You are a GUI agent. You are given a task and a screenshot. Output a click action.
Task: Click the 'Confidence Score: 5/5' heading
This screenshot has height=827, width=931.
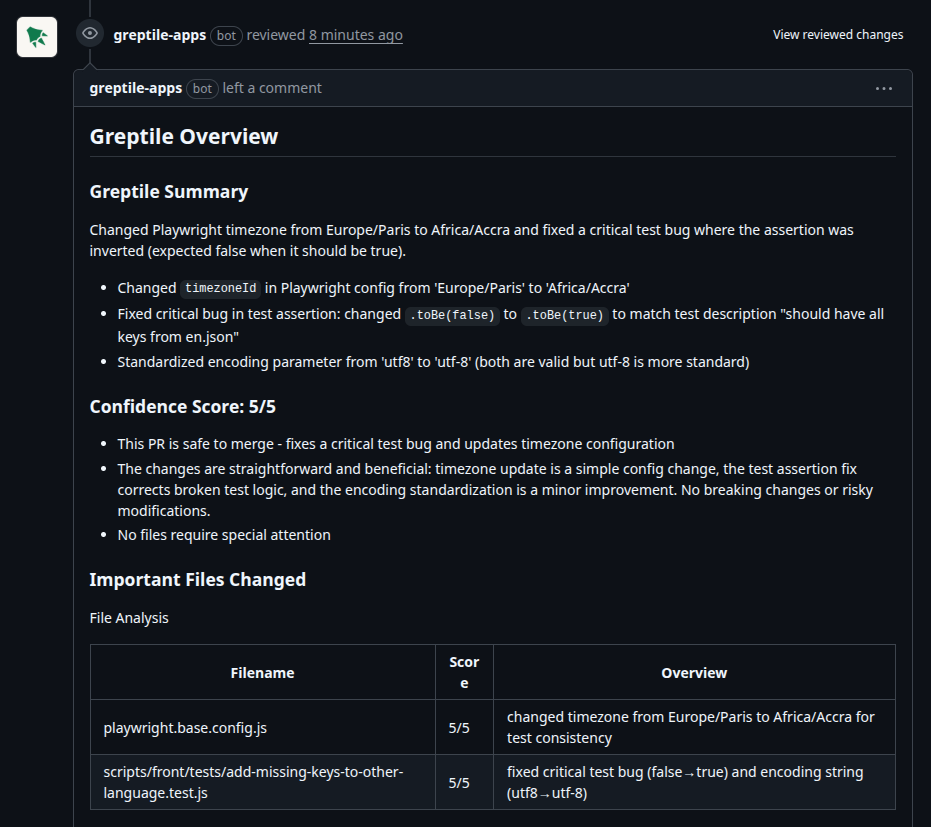(182, 407)
